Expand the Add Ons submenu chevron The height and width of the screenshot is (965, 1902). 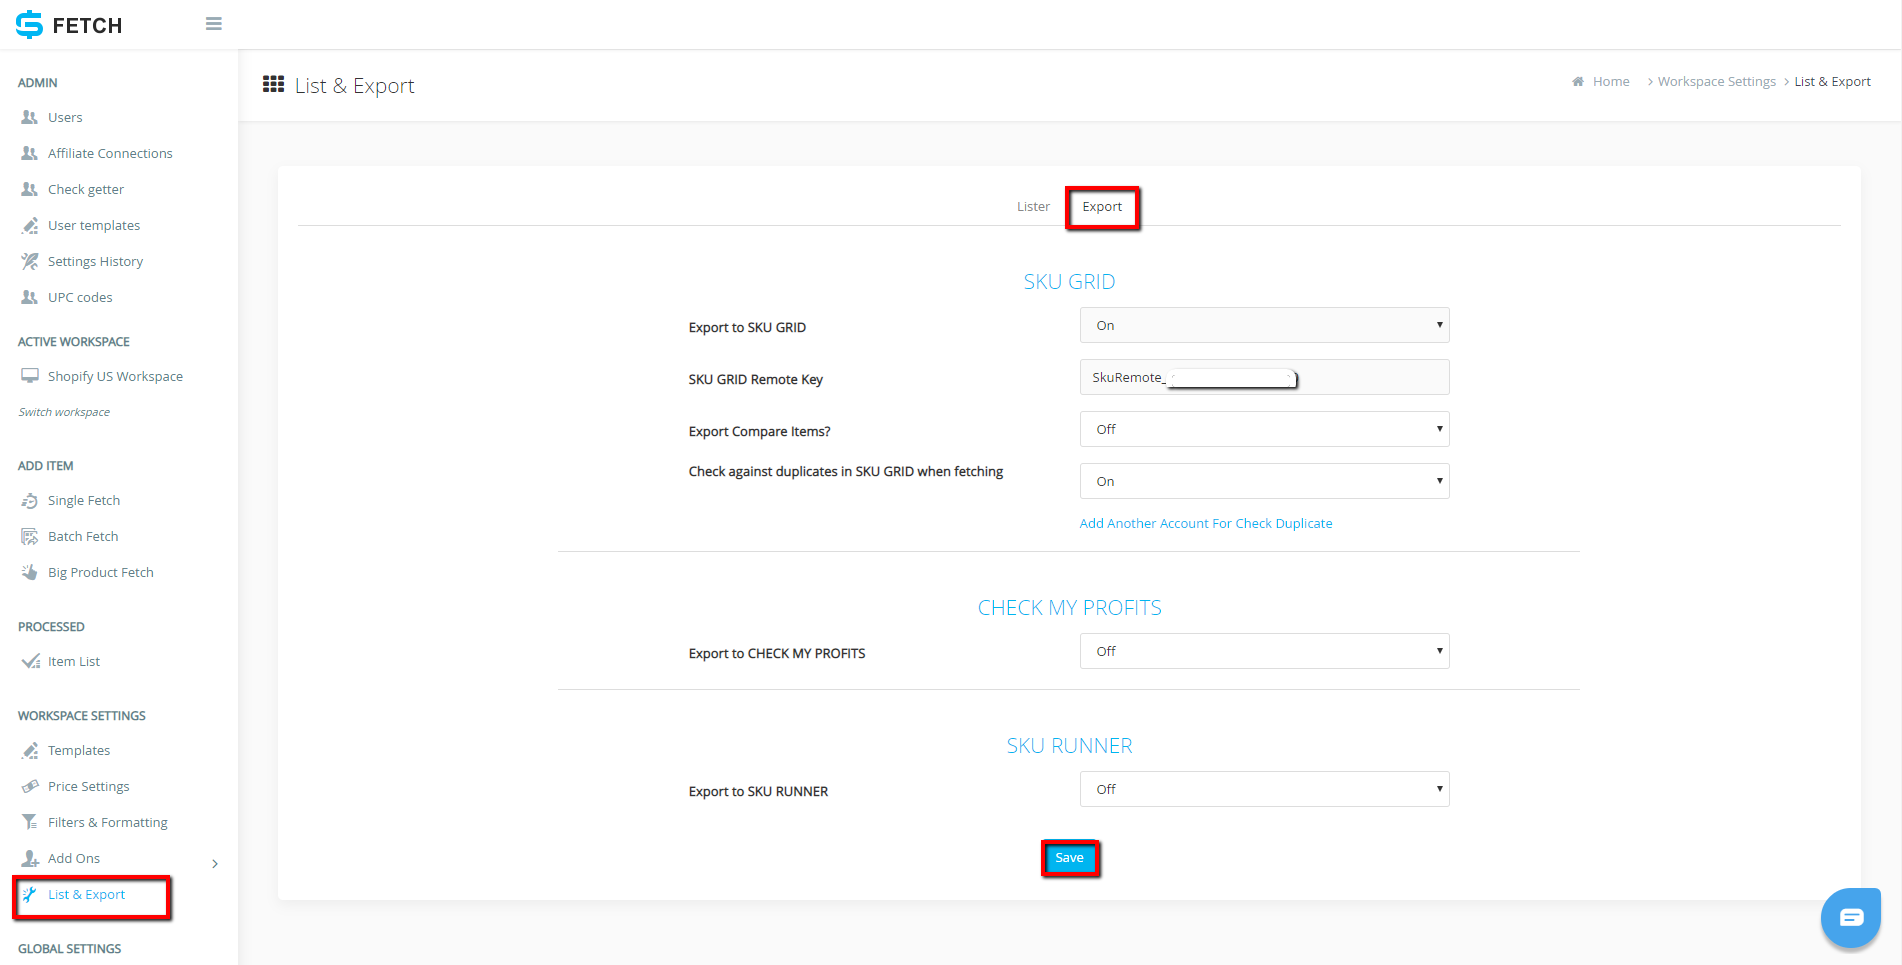pos(214,864)
